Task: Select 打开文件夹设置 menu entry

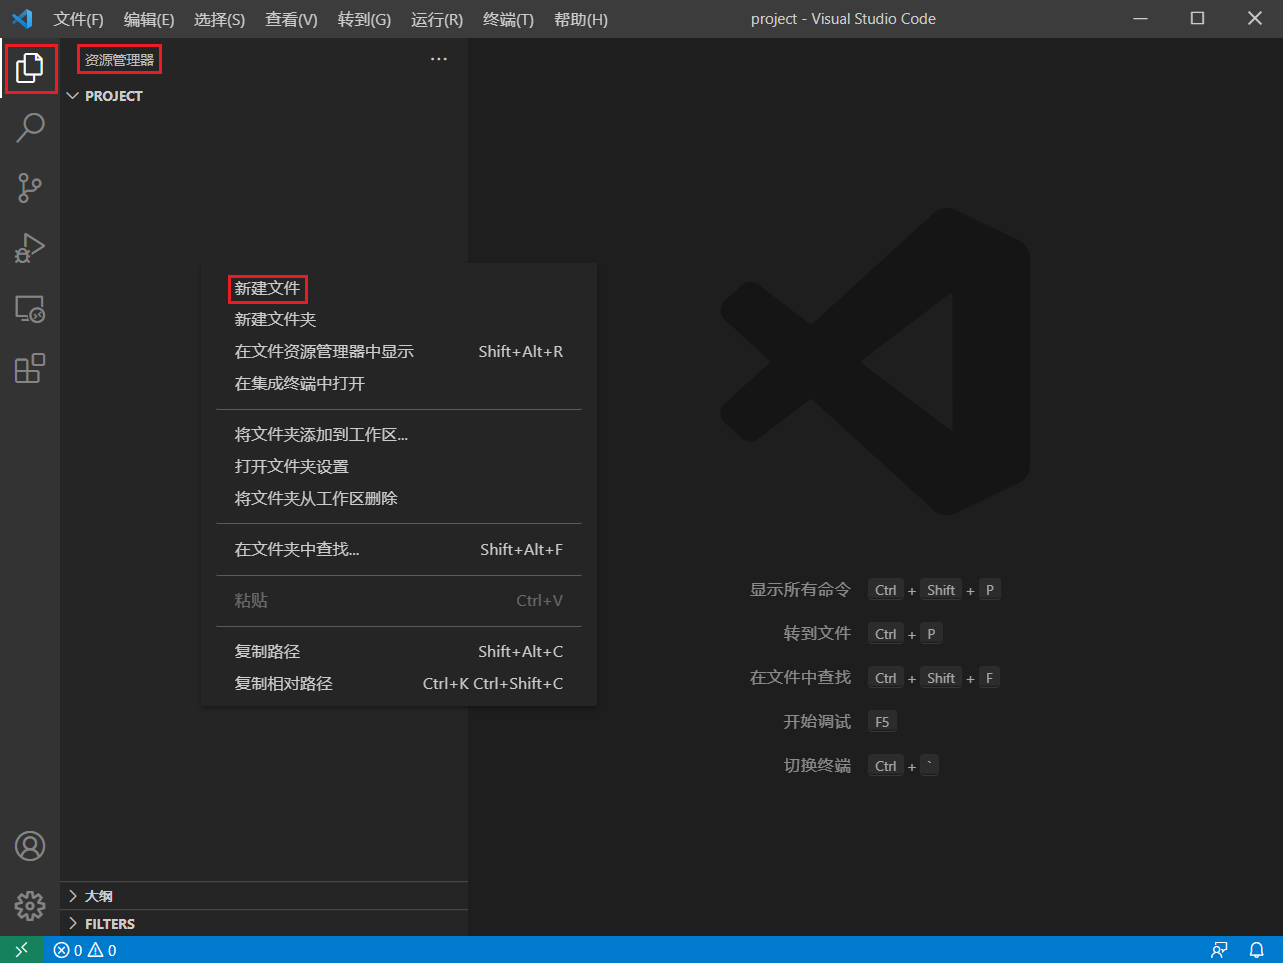Action: click(x=399, y=467)
